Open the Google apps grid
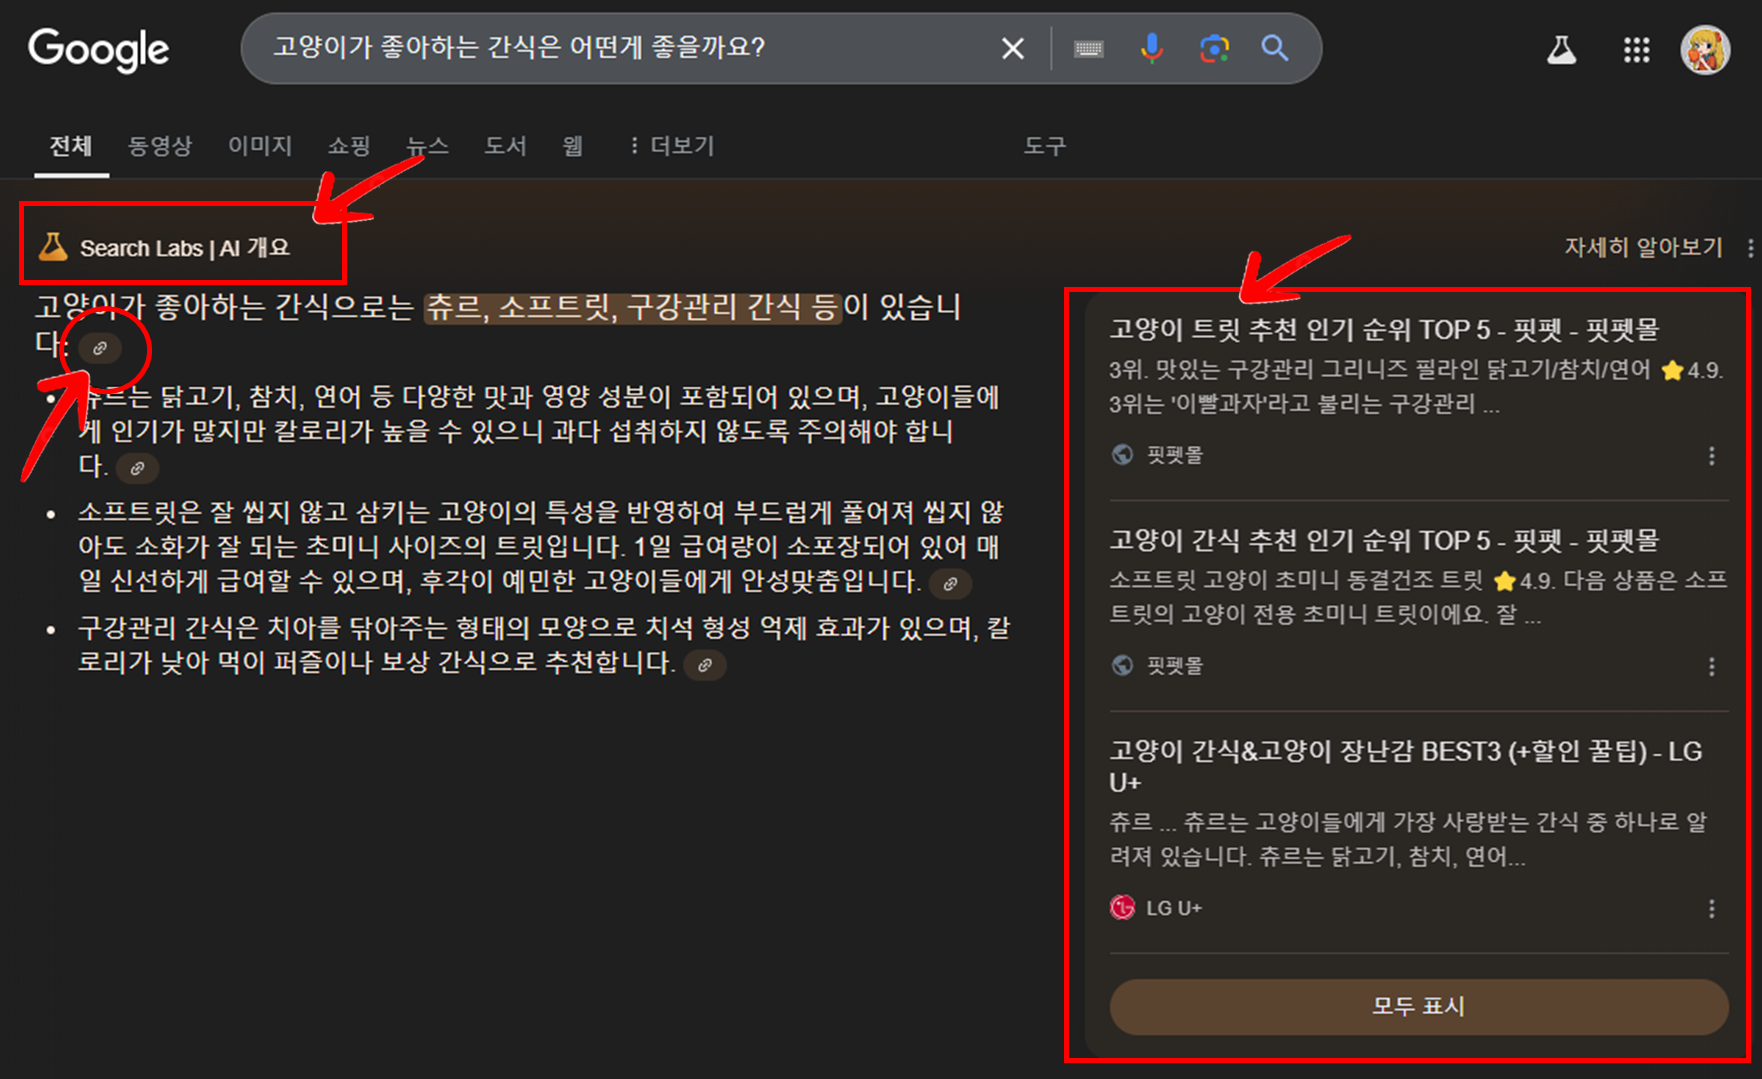This screenshot has width=1762, height=1079. click(x=1636, y=49)
